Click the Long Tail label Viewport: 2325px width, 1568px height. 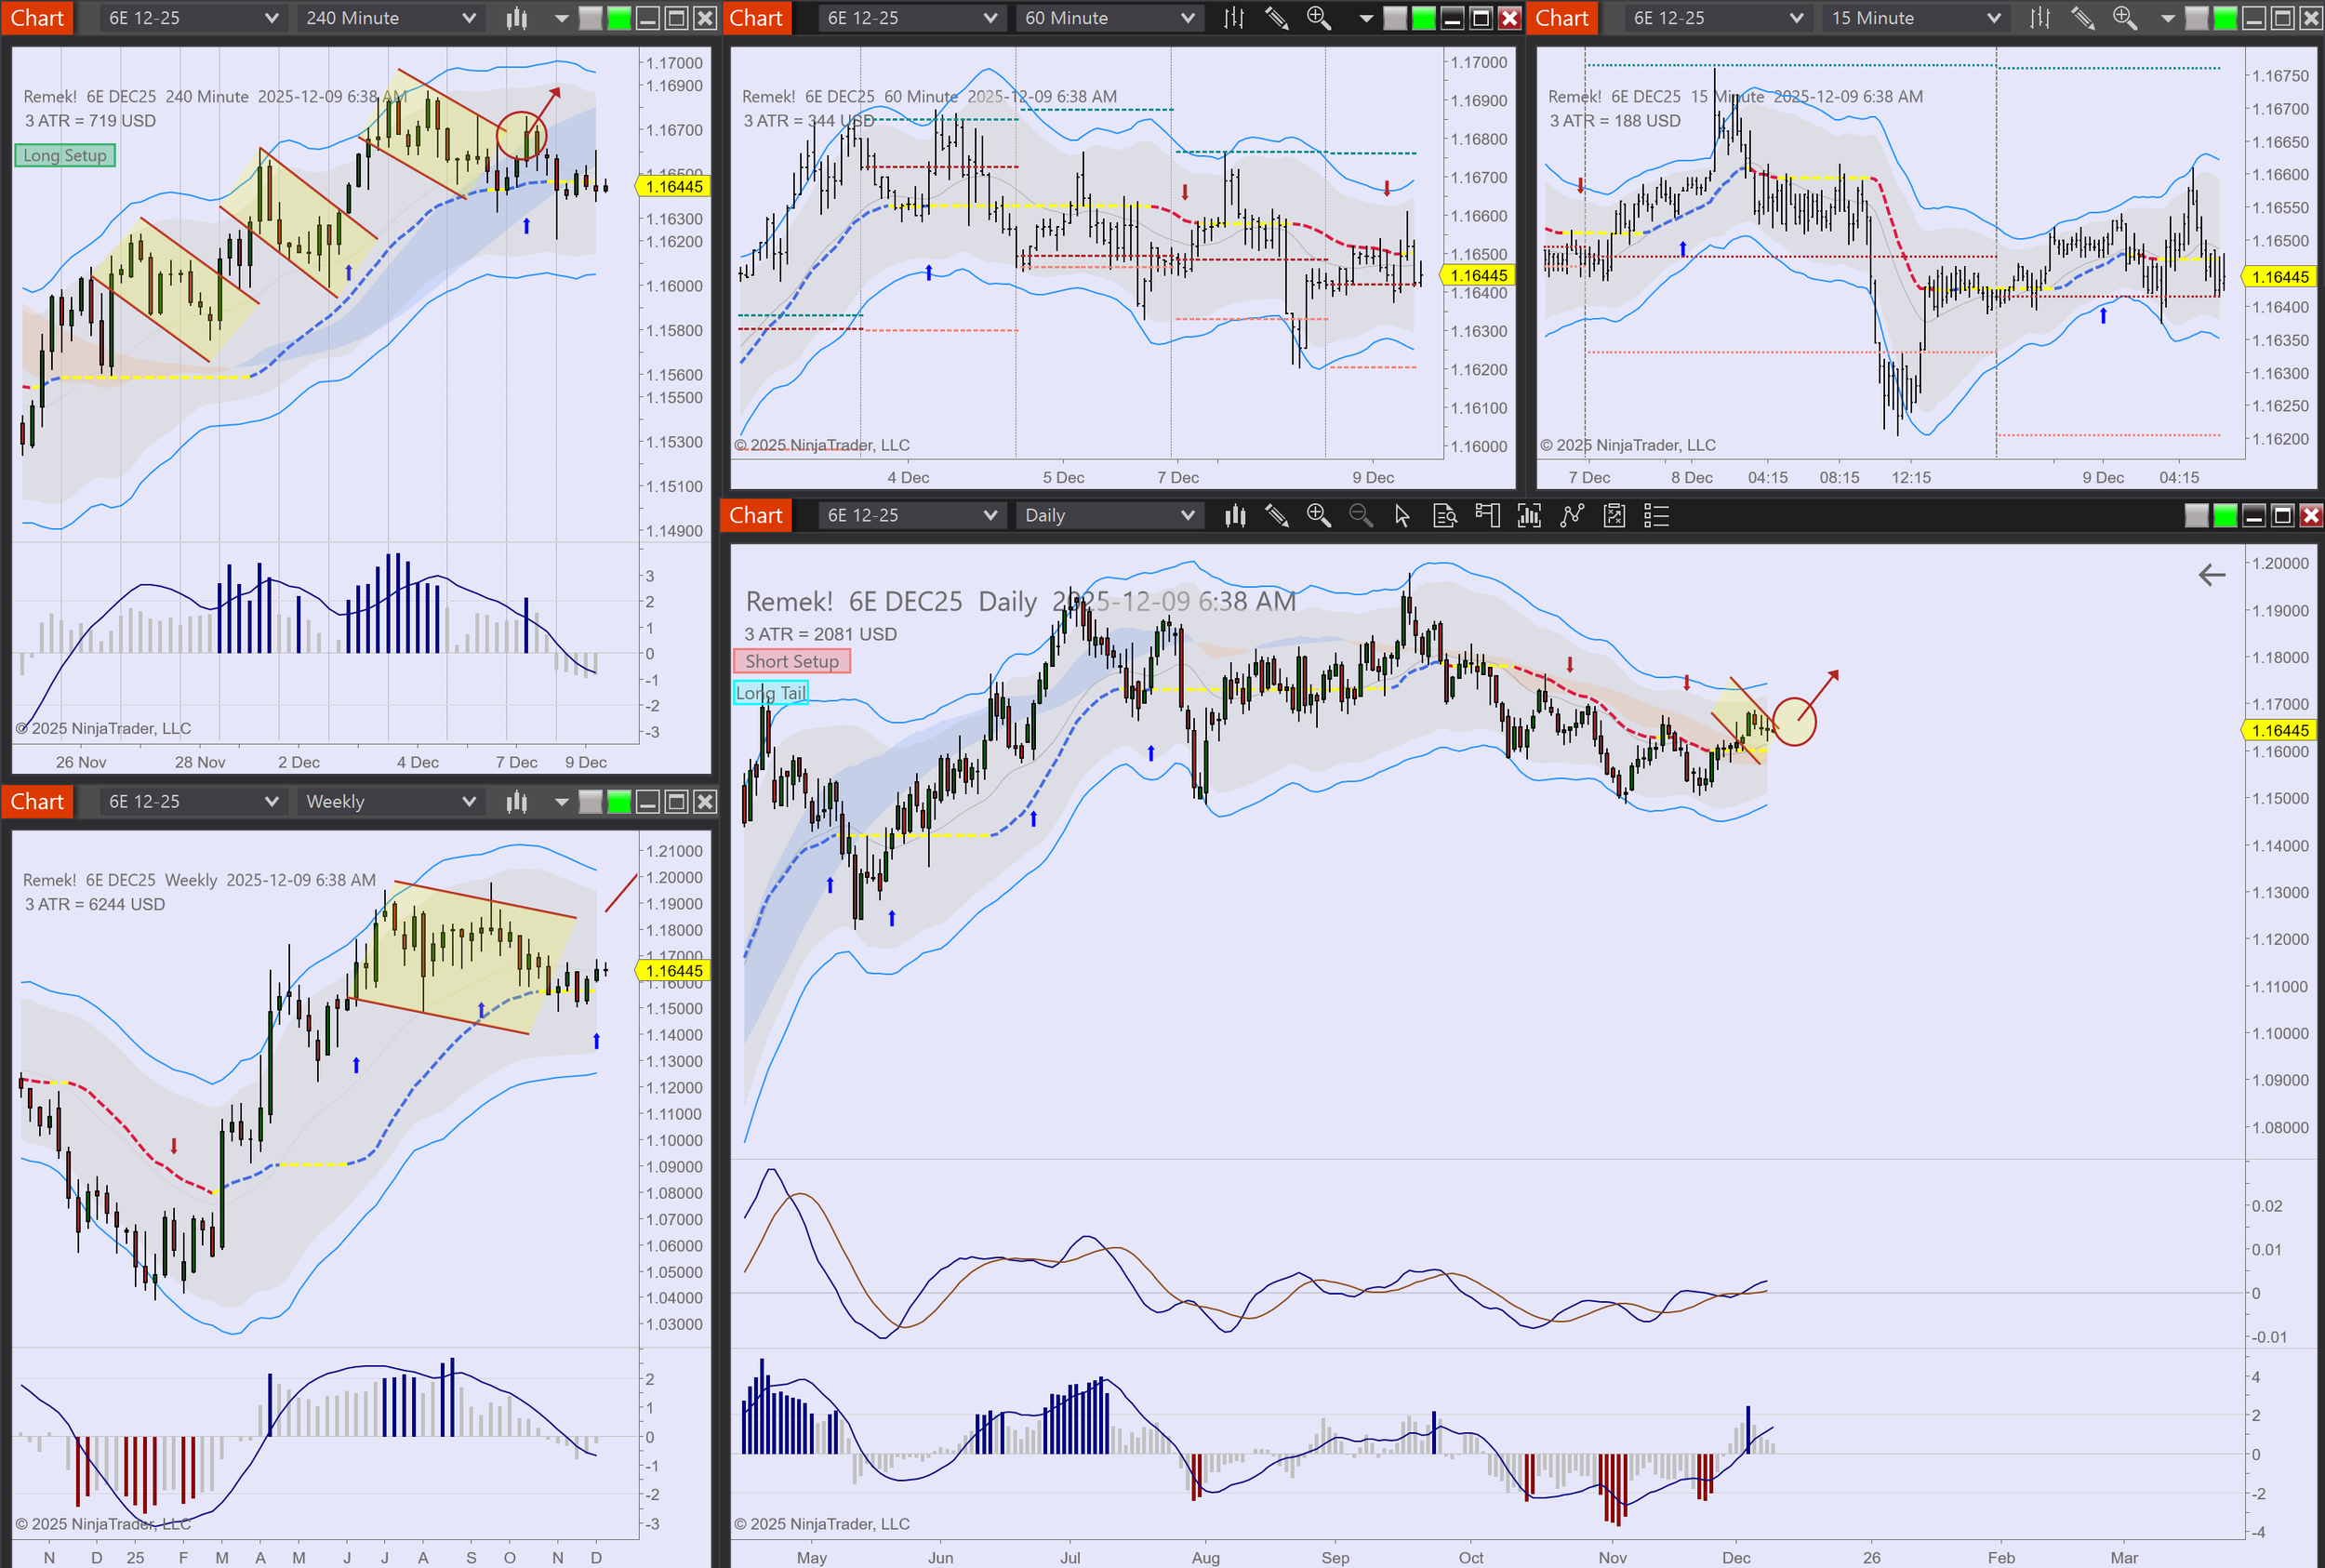coord(771,693)
